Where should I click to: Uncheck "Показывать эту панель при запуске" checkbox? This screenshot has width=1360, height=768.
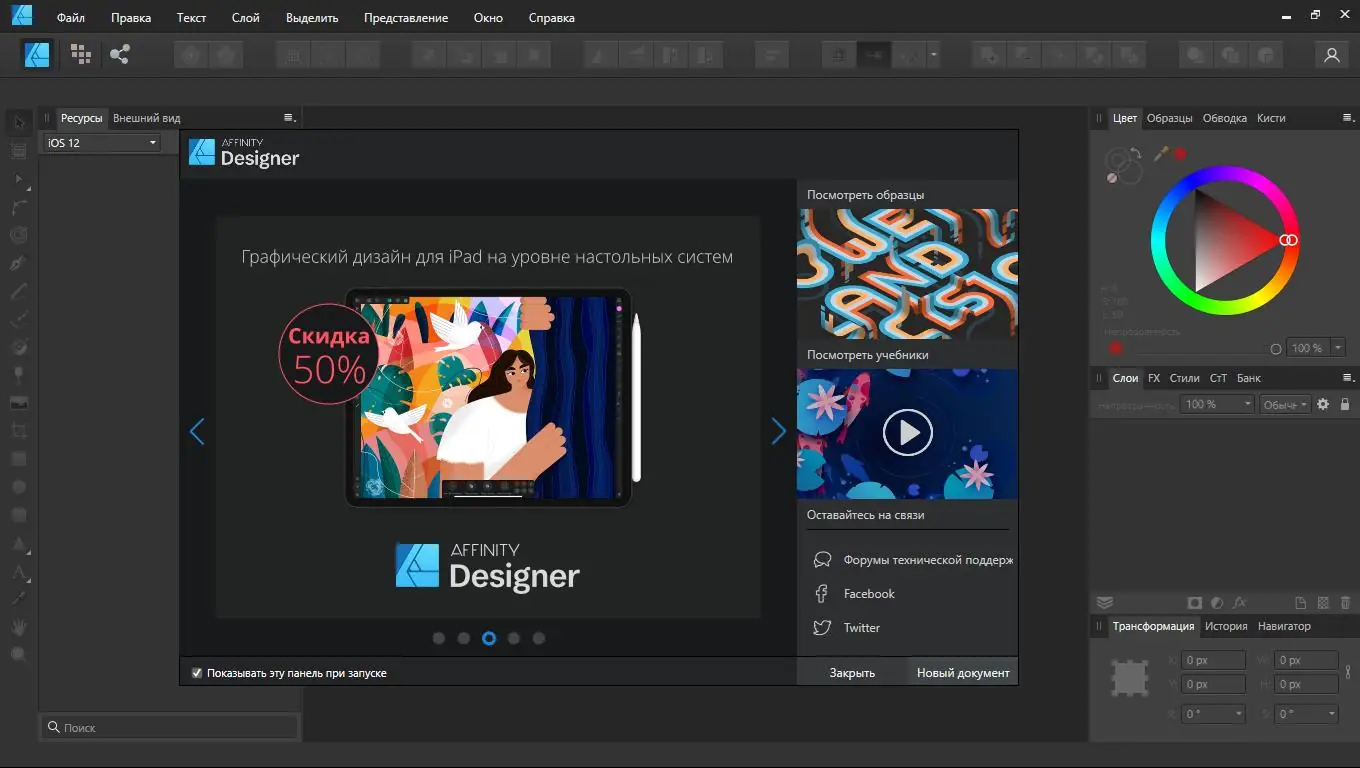pyautogui.click(x=197, y=673)
